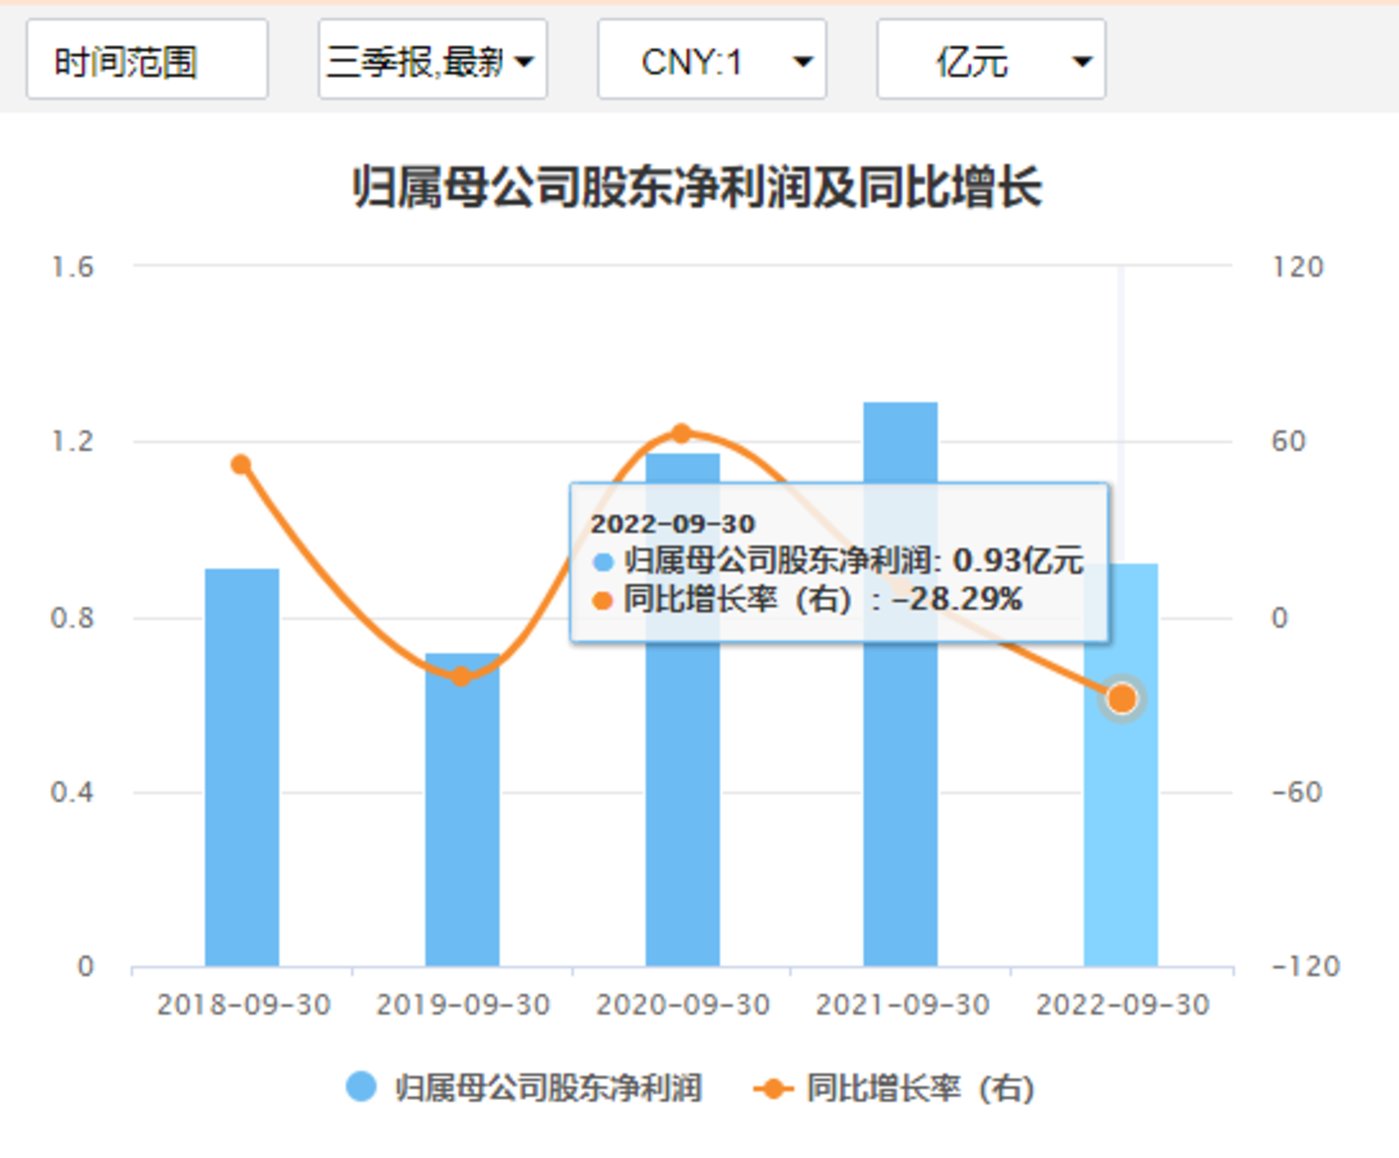This screenshot has width=1399, height=1158.
Task: Click the 2022-09-30 axis label
Action: (x=1122, y=1004)
